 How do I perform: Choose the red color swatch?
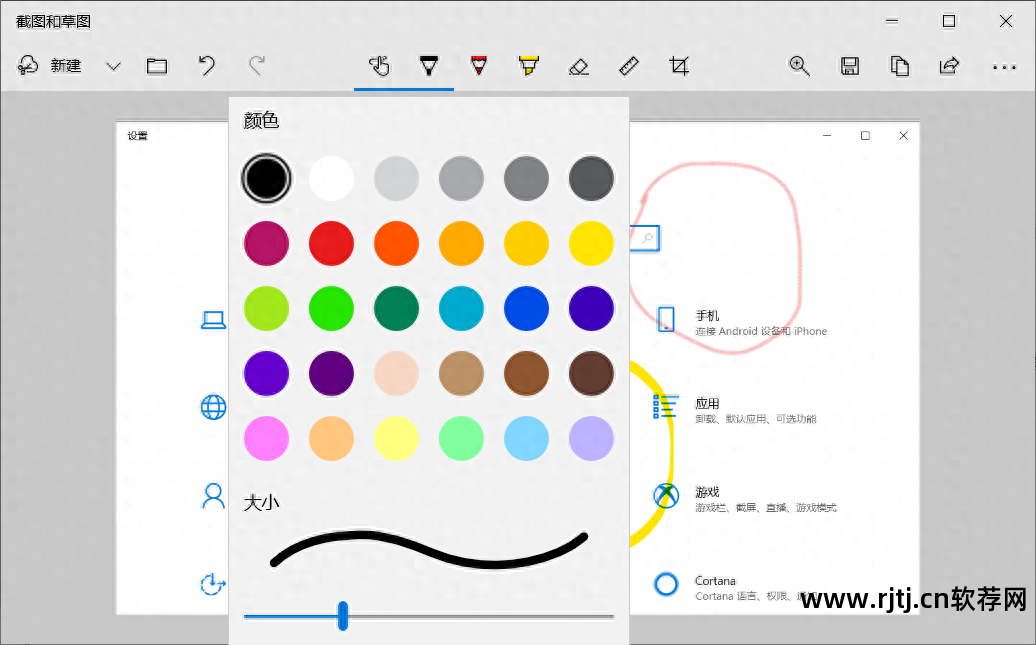(331, 244)
